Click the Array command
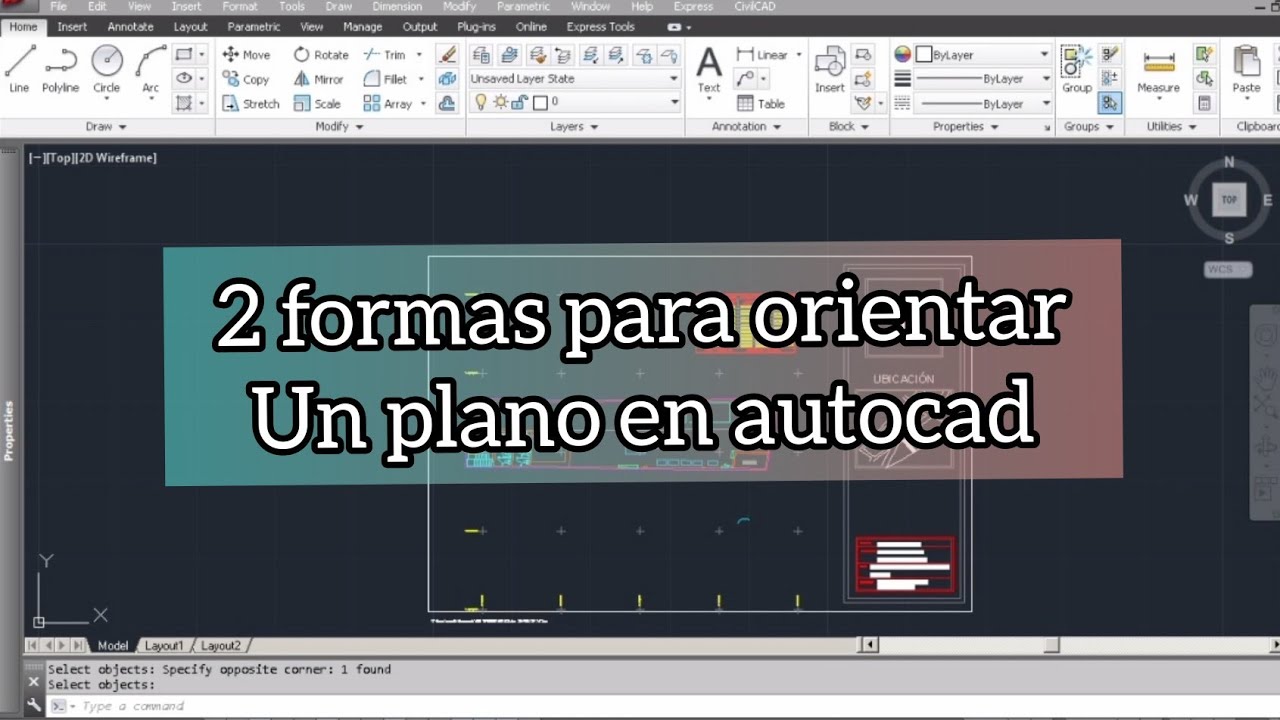This screenshot has width=1280, height=720. click(388, 103)
